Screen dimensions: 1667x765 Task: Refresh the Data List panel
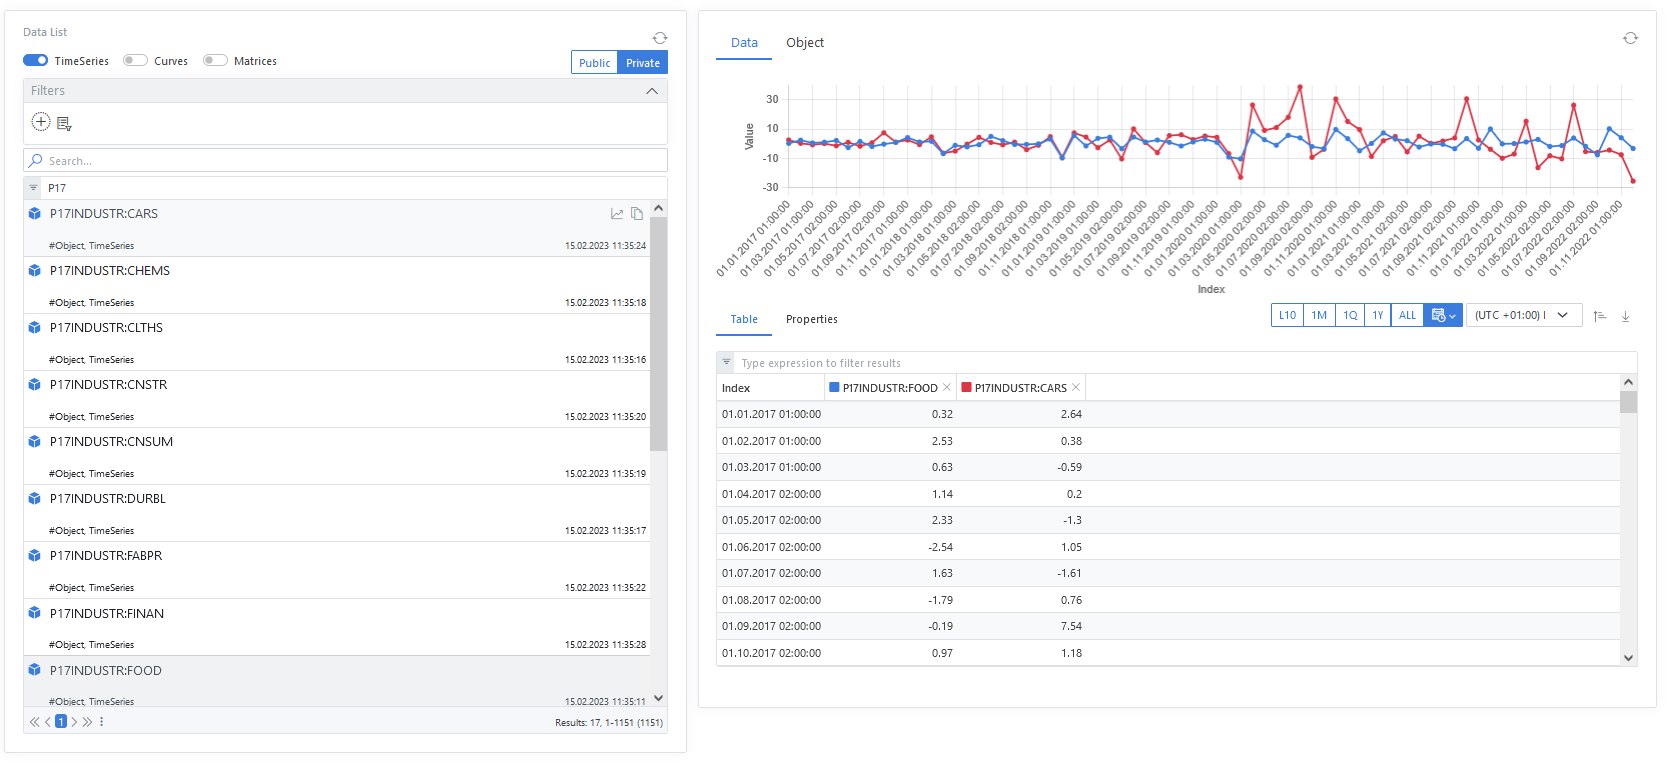(x=660, y=38)
